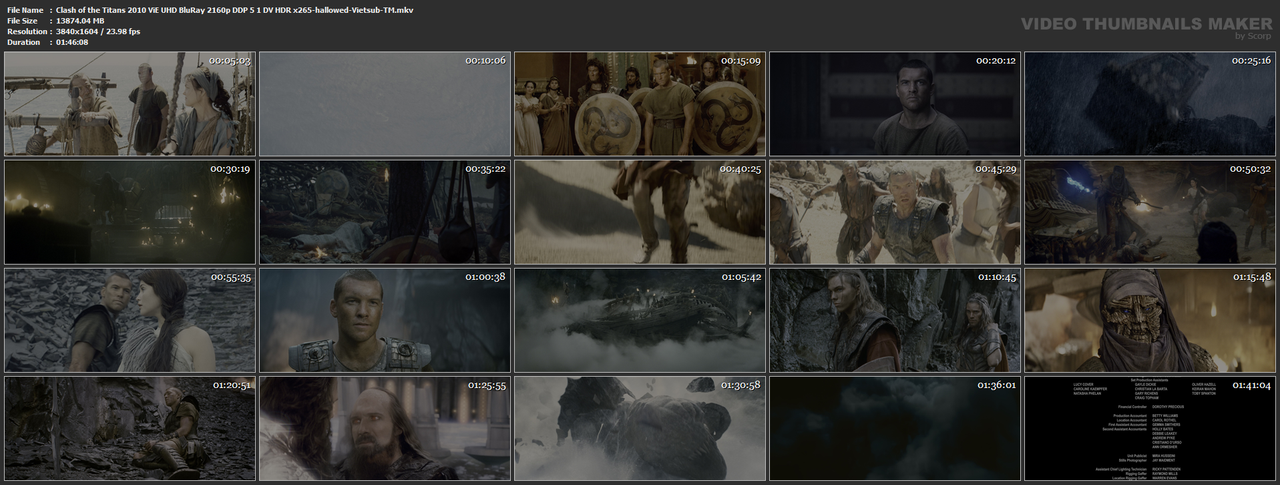Select the thumbnail at 00:05:03
Image resolution: width=1280 pixels, height=485 pixels.
point(128,104)
